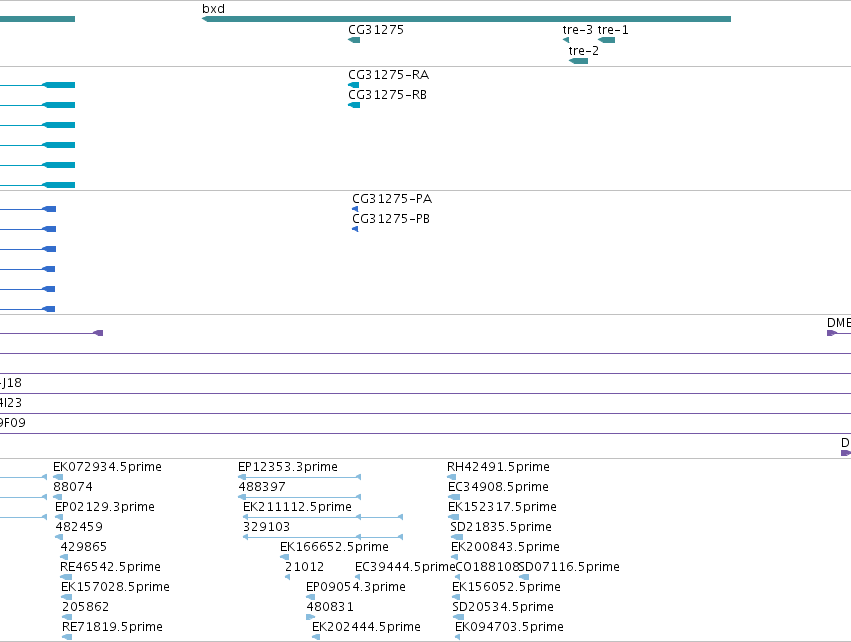Select the bxd gene bar
Image resolution: width=851 pixels, height=642 pixels.
point(466,19)
